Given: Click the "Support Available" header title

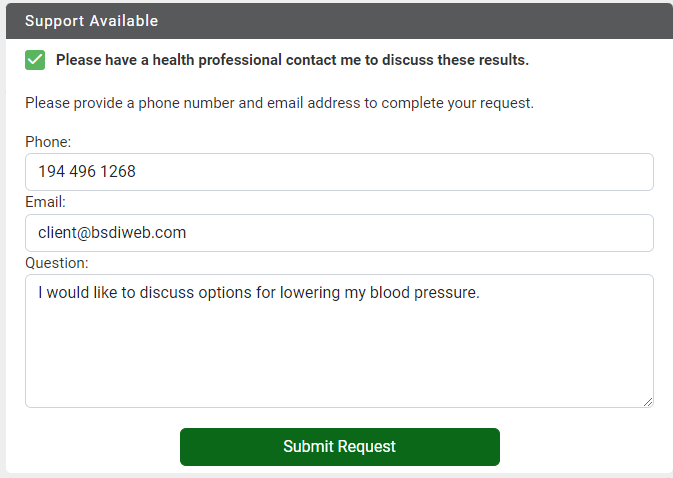Looking at the screenshot, I should (91, 21).
